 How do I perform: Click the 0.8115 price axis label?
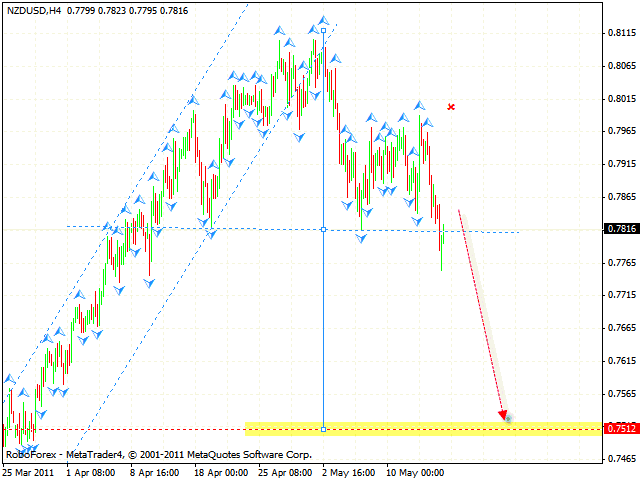(x=620, y=33)
